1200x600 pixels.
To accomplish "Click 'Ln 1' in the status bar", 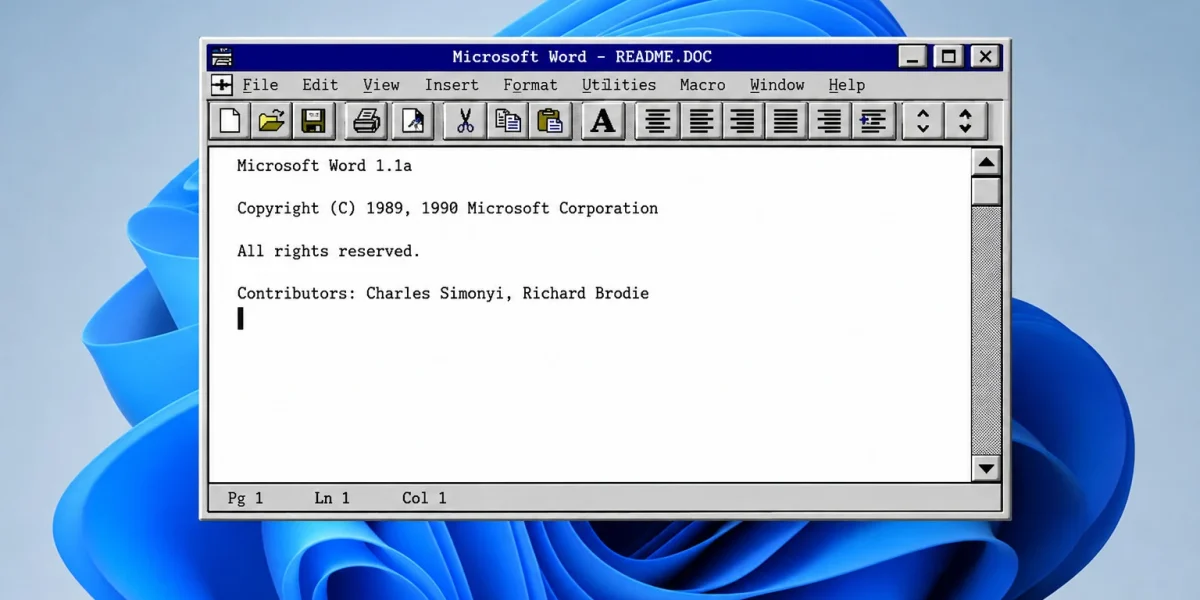I will click(332, 498).
